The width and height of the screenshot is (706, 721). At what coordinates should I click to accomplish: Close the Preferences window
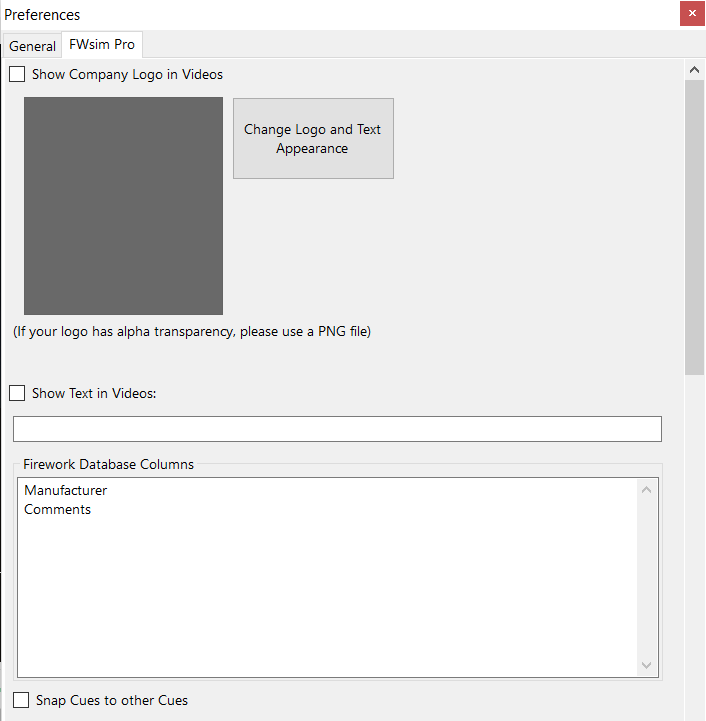pyautogui.click(x=692, y=13)
